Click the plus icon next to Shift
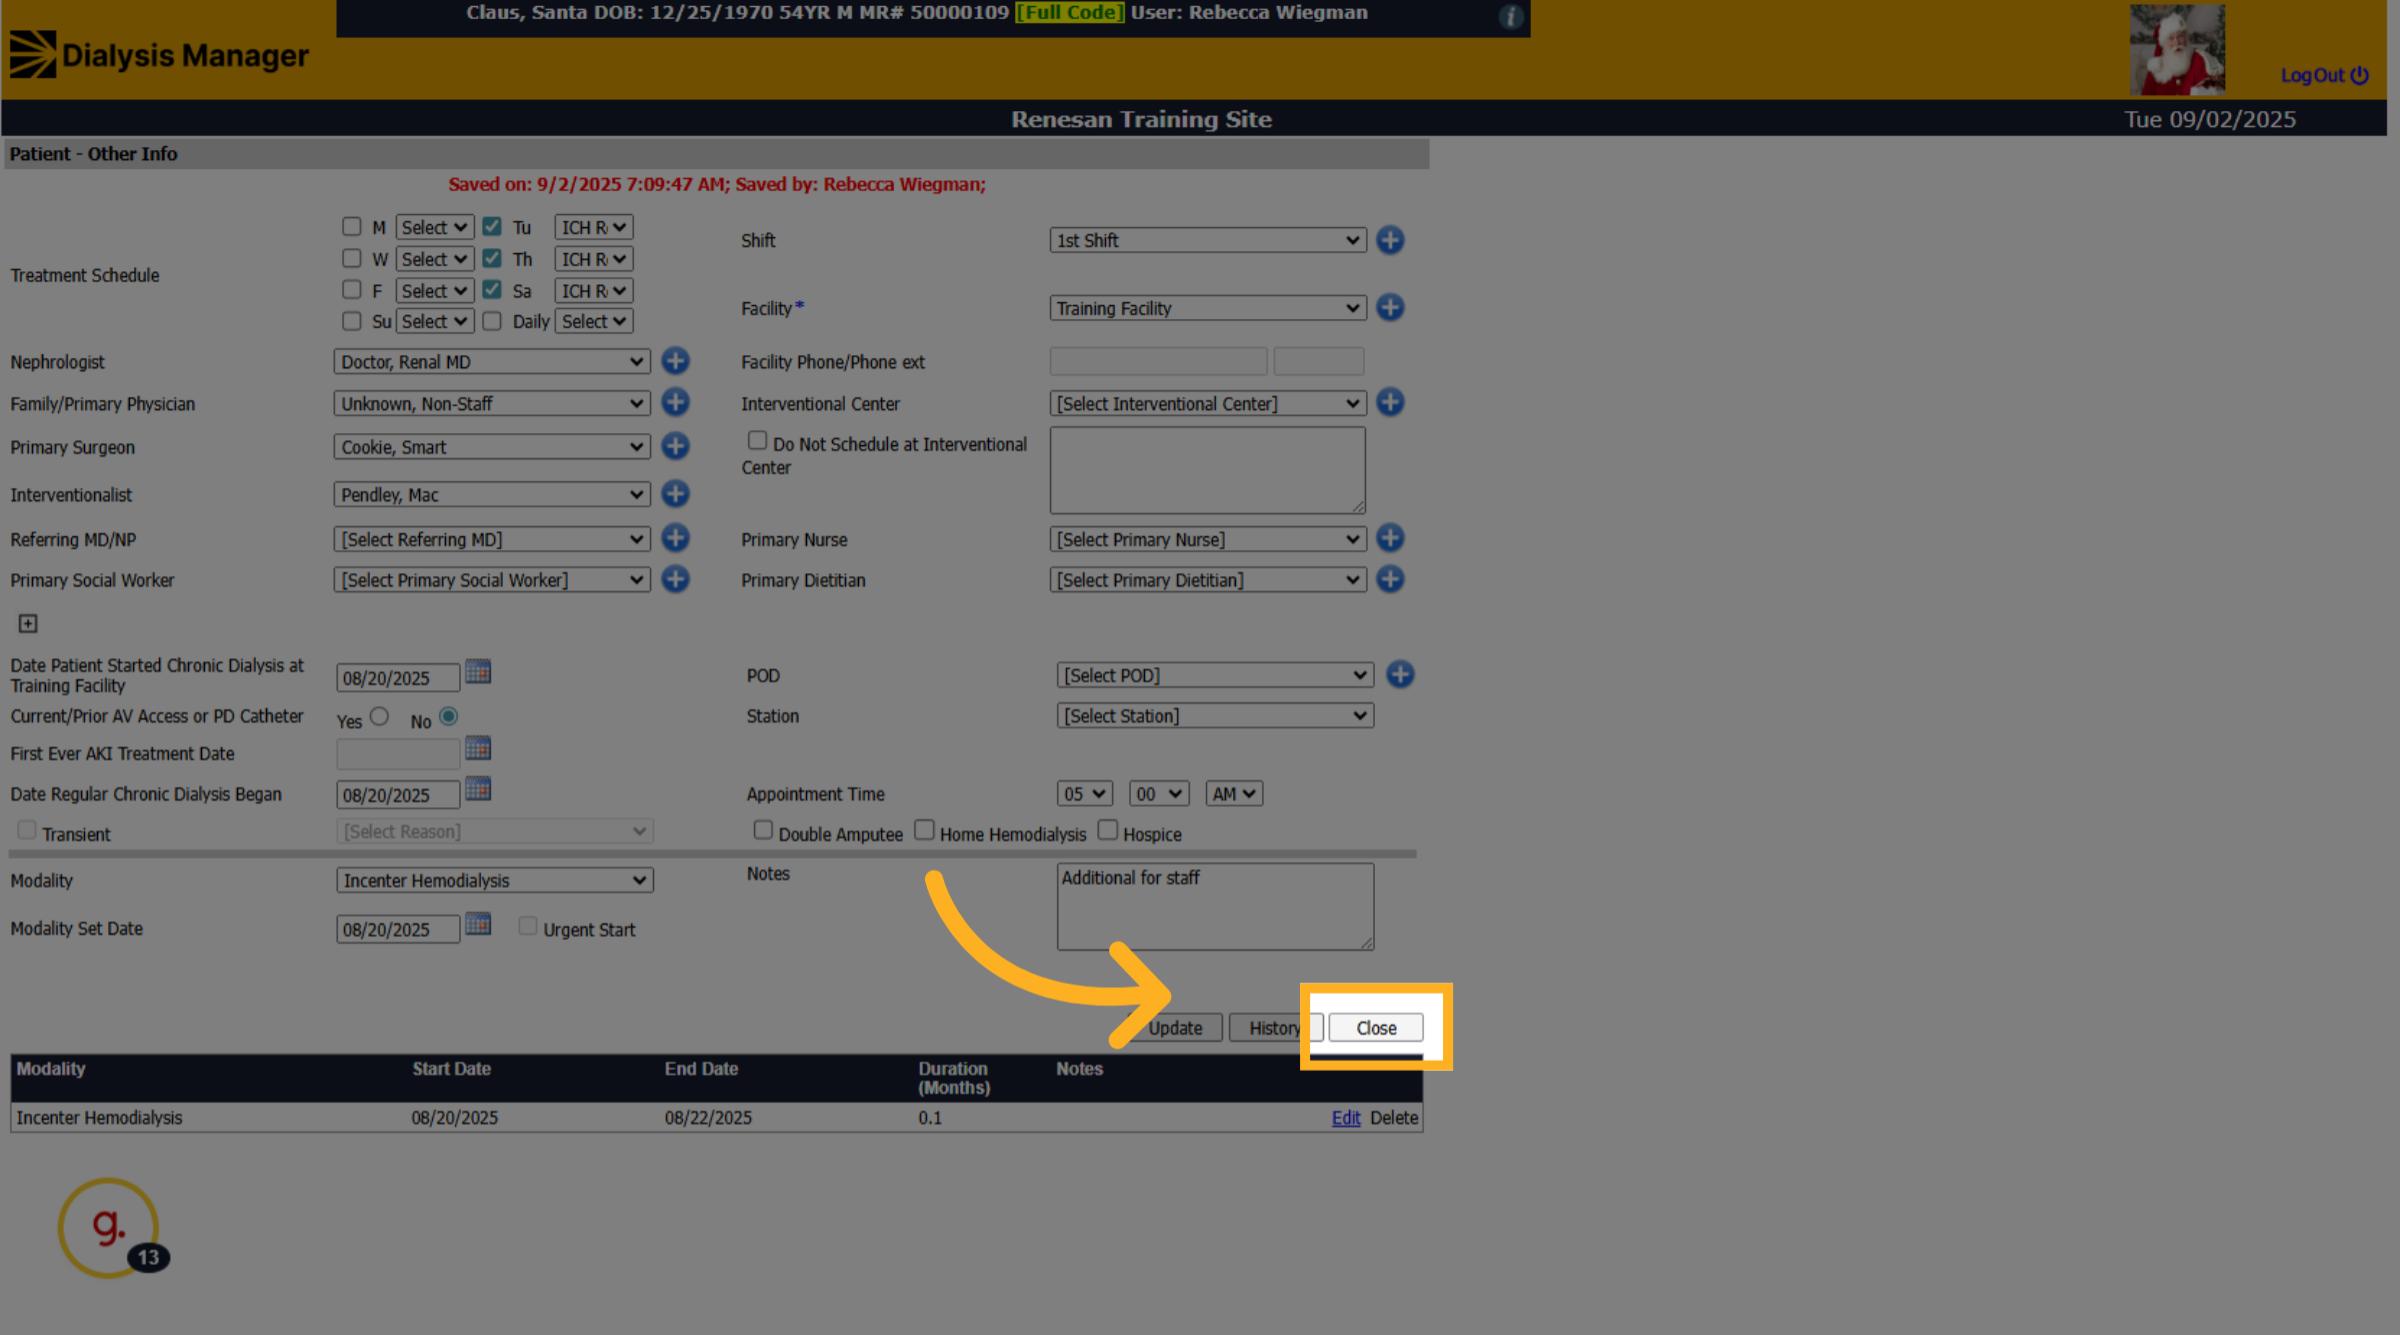This screenshot has height=1335, width=2400. (1390, 240)
